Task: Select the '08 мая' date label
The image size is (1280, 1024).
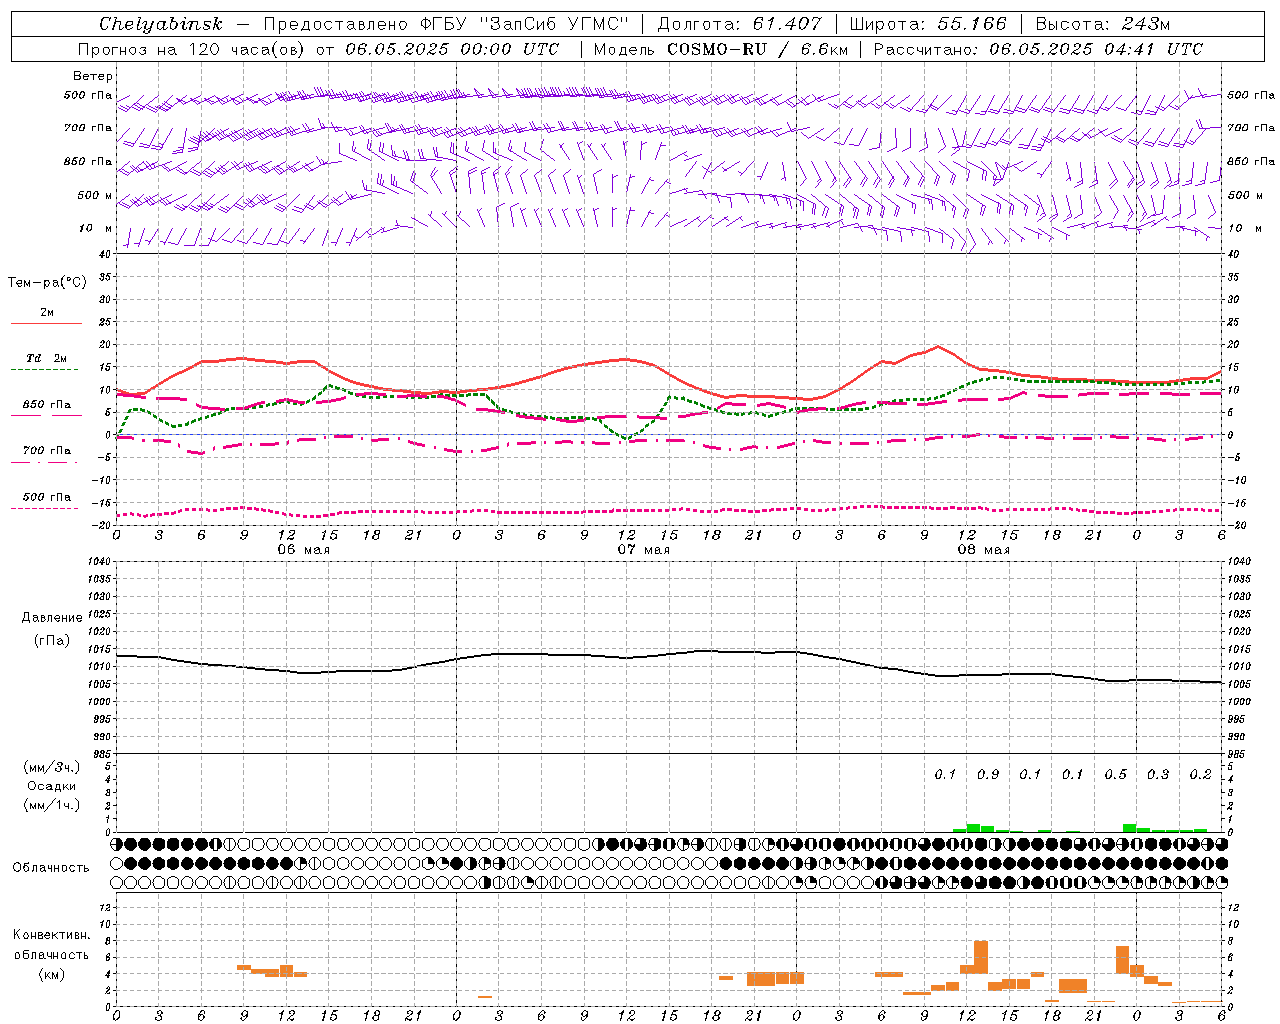Action: tap(983, 550)
